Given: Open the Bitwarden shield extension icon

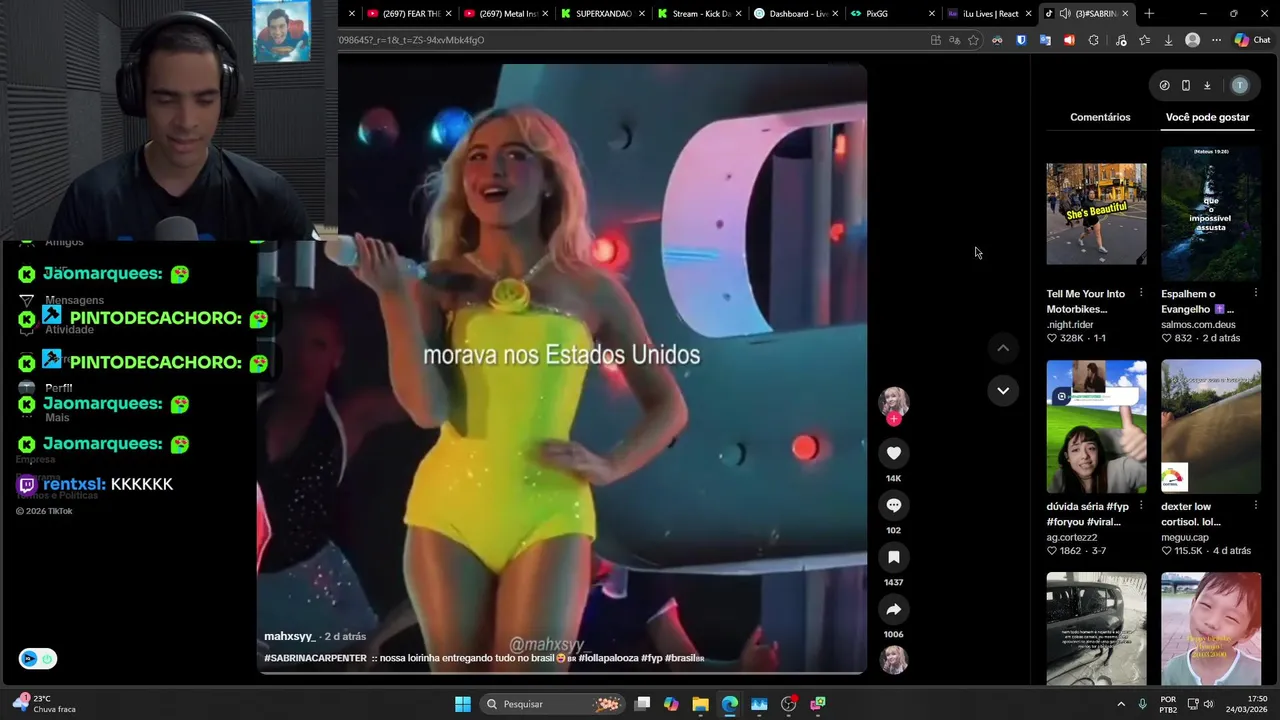Looking at the screenshot, I should (1021, 40).
